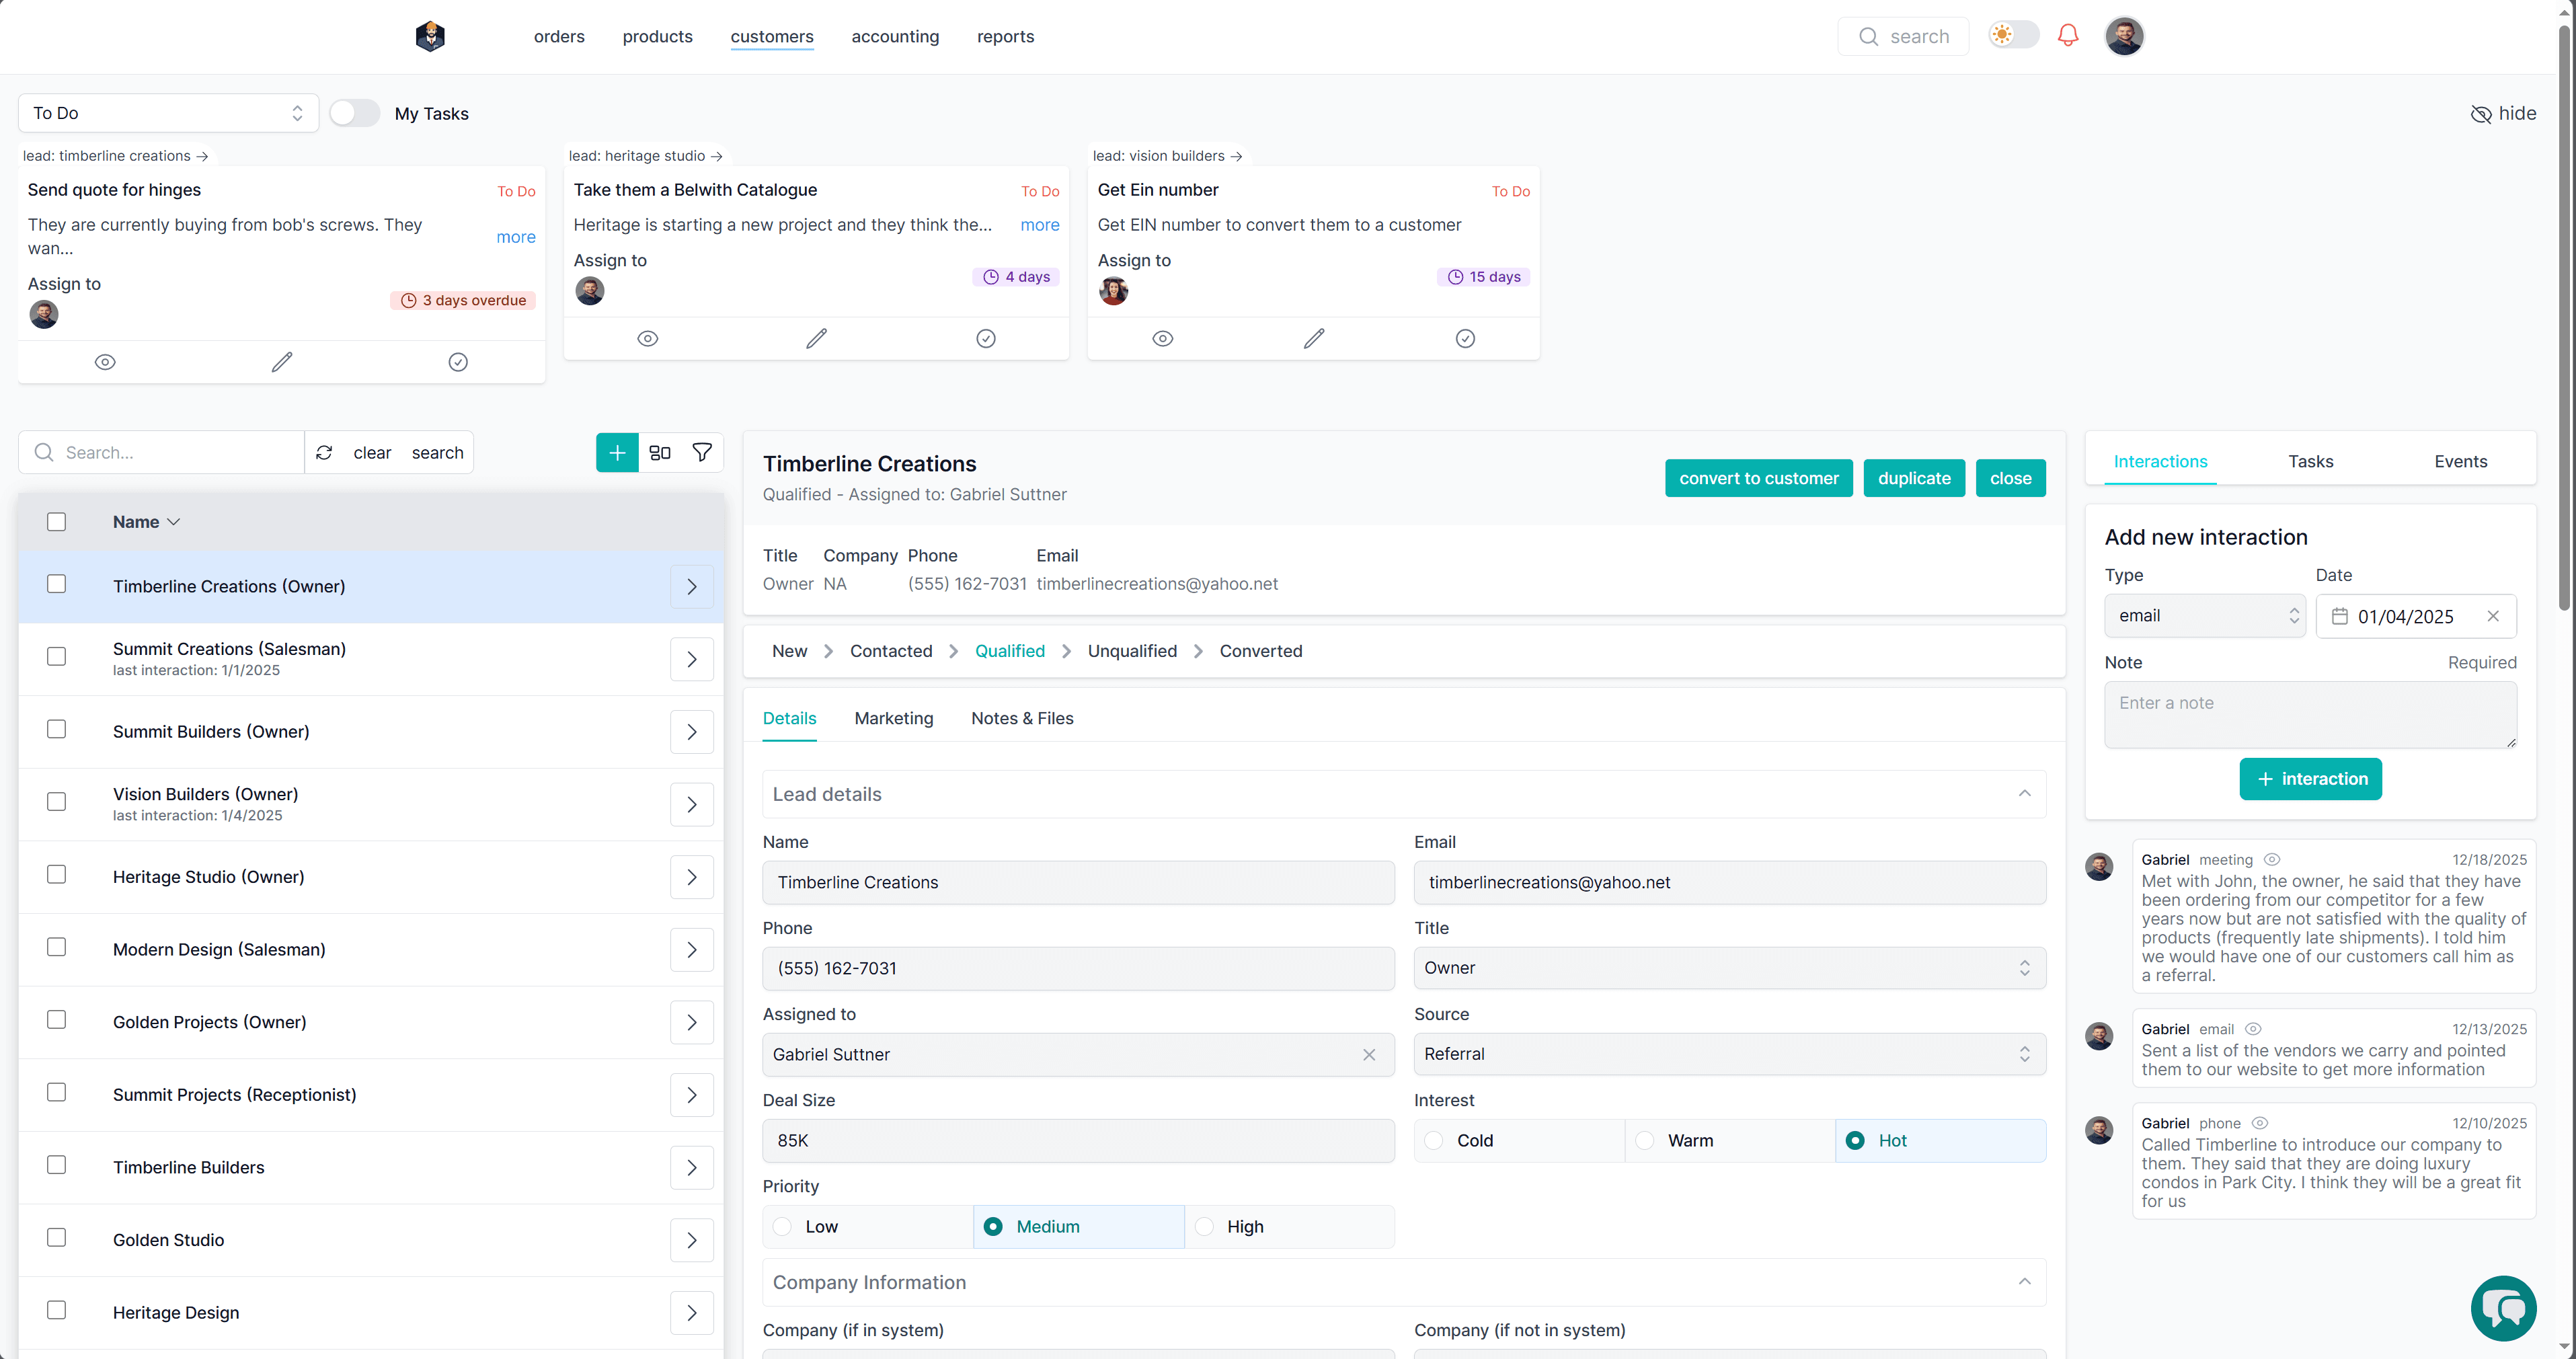
Task: Click assignee avatar on Get Ein number card
Action: point(1113,291)
